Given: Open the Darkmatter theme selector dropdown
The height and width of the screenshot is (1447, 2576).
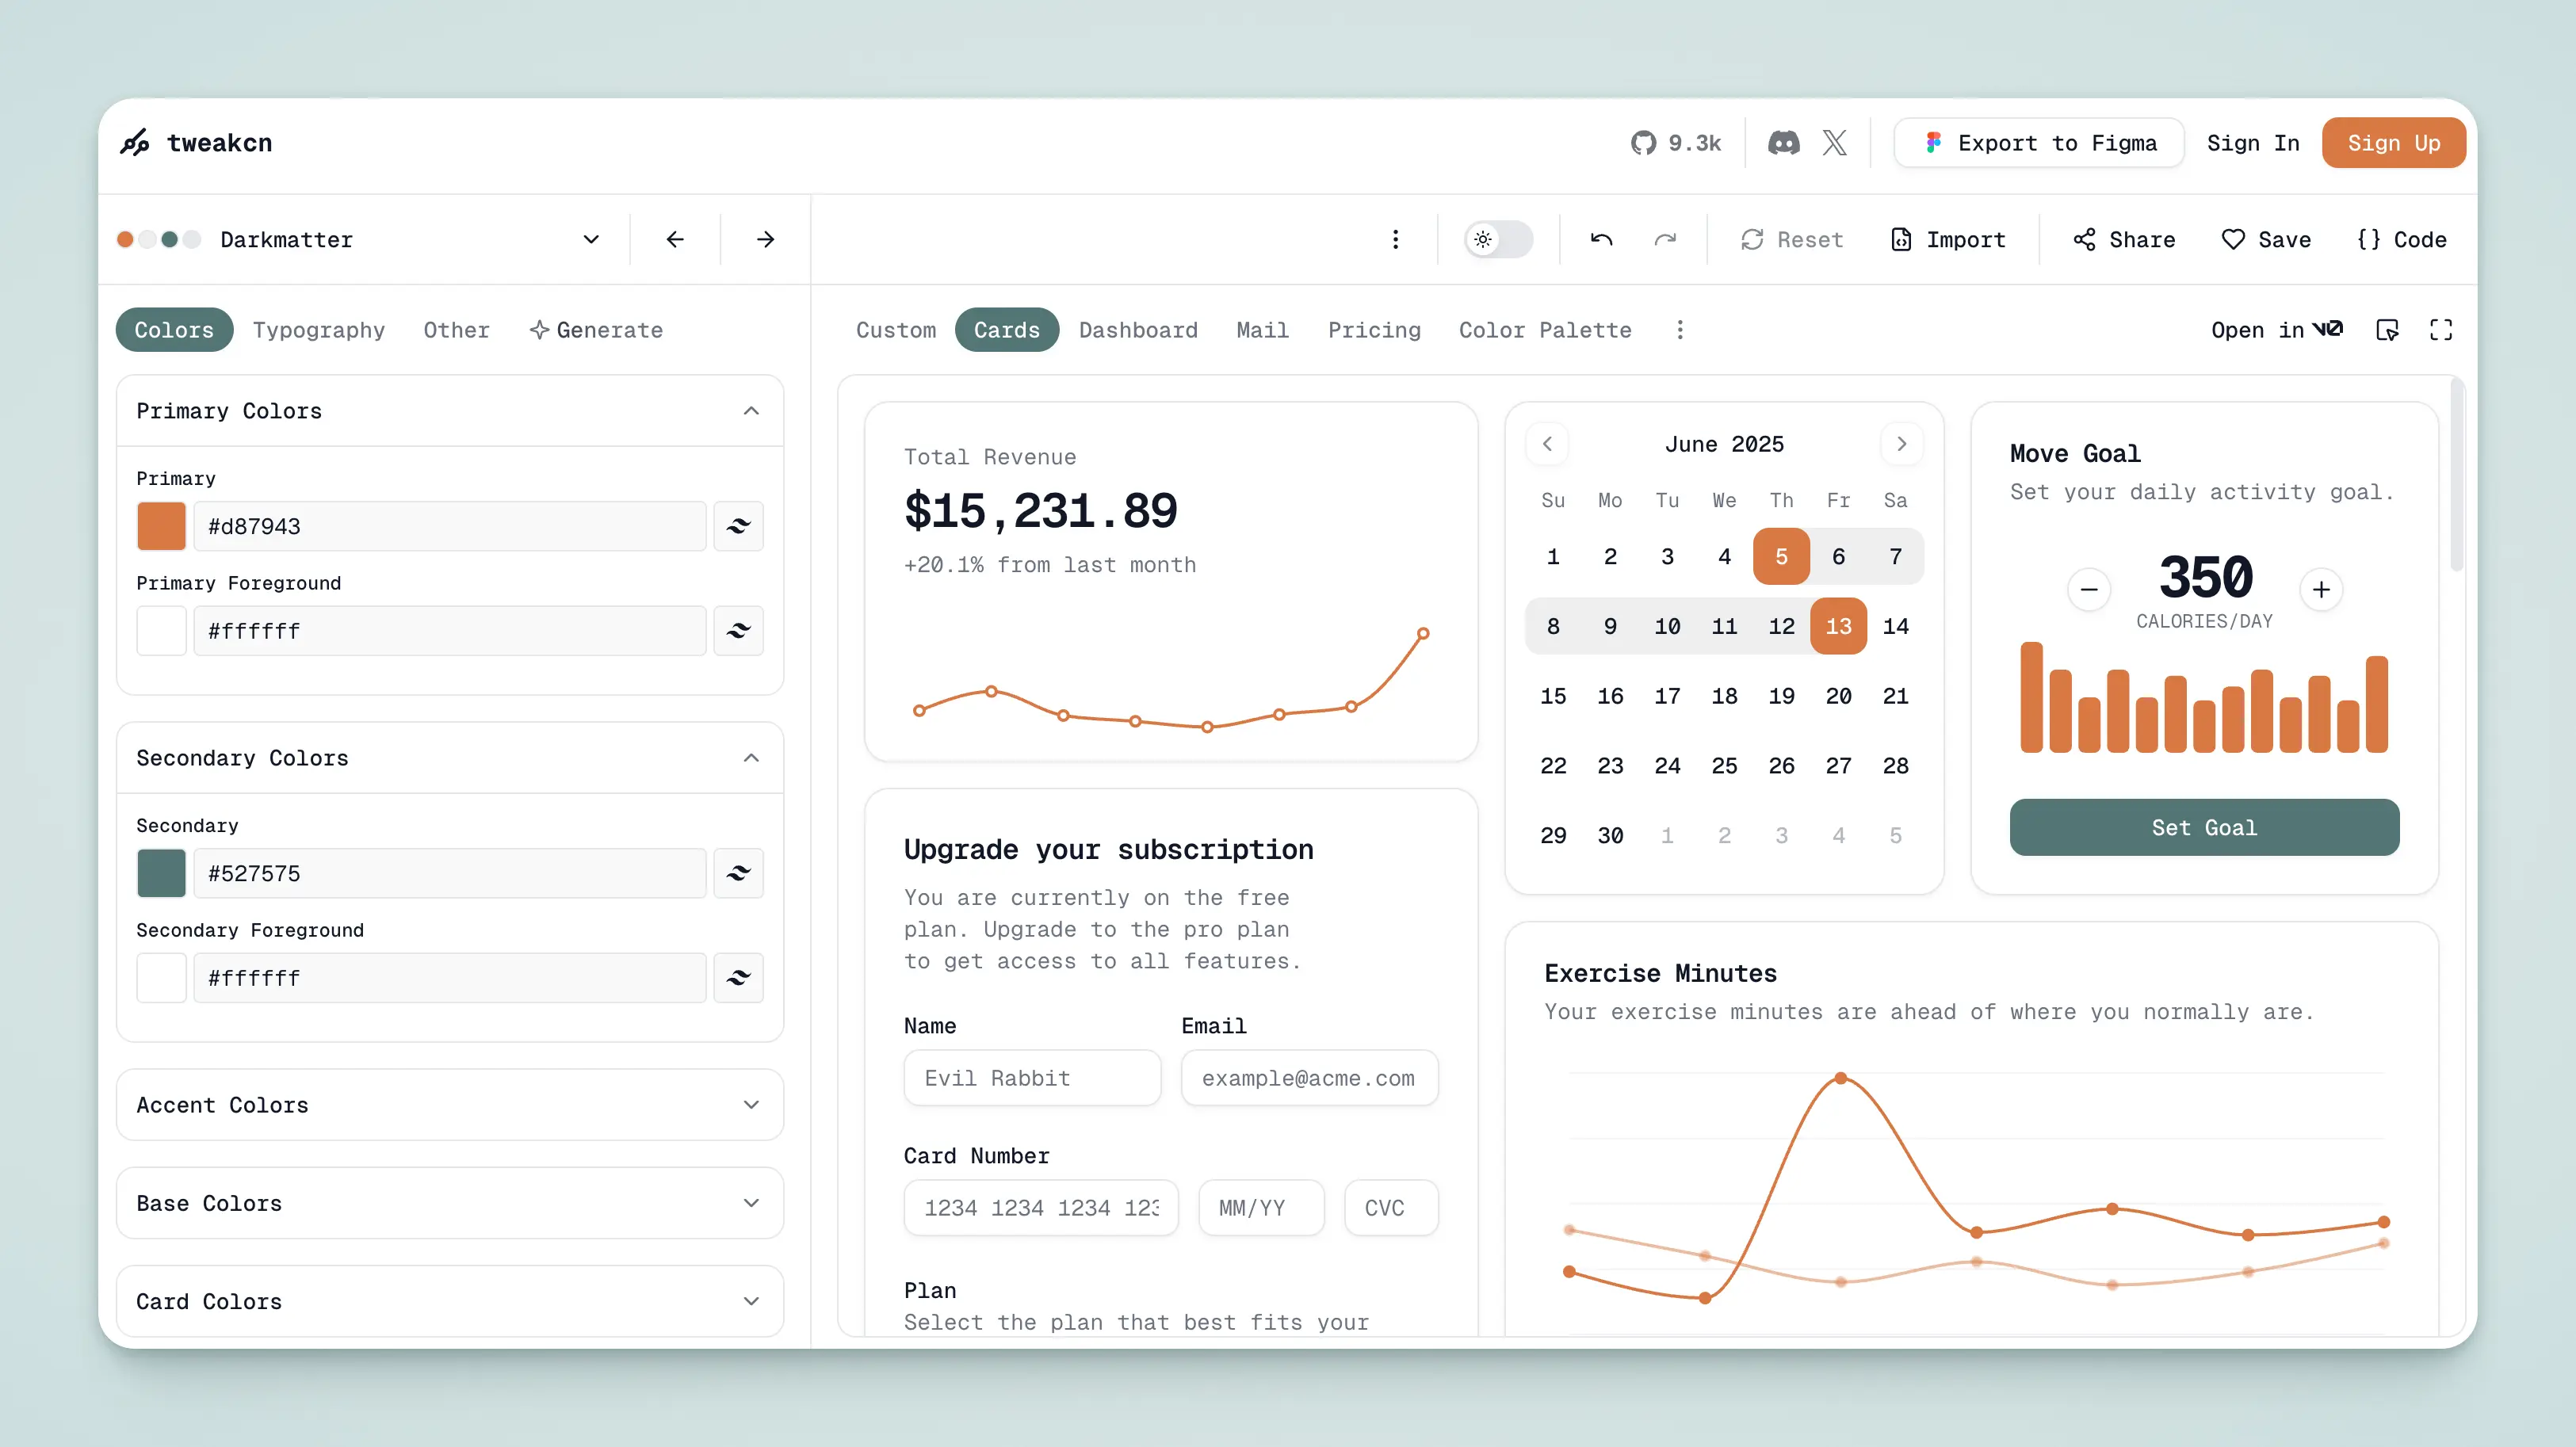Looking at the screenshot, I should click(590, 239).
